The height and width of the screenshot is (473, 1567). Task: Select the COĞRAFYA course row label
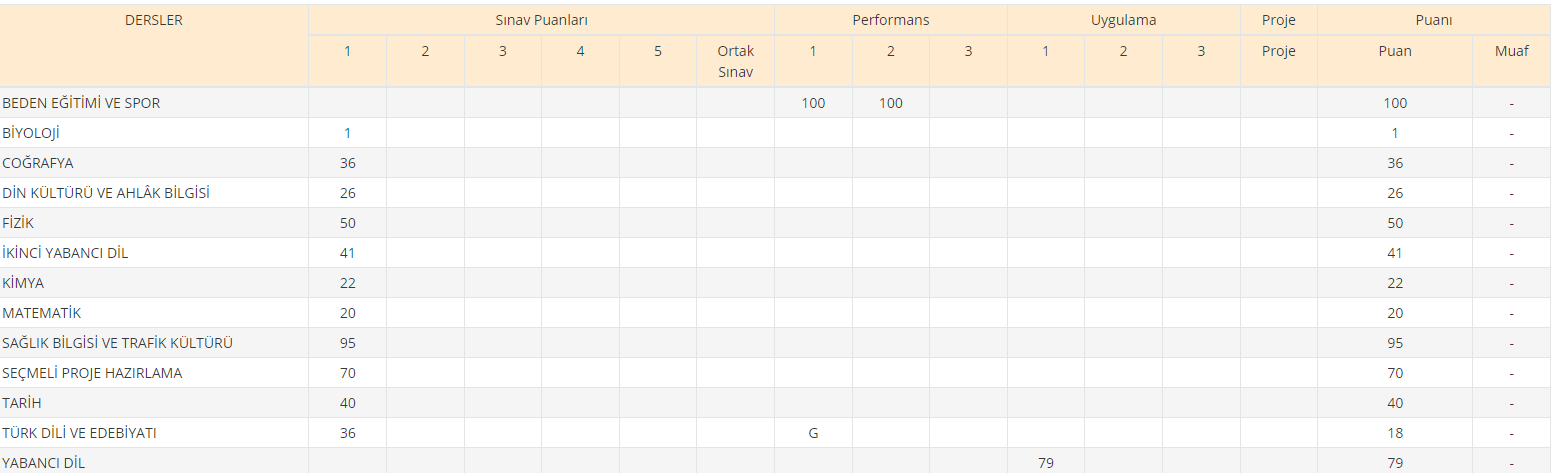coord(38,163)
